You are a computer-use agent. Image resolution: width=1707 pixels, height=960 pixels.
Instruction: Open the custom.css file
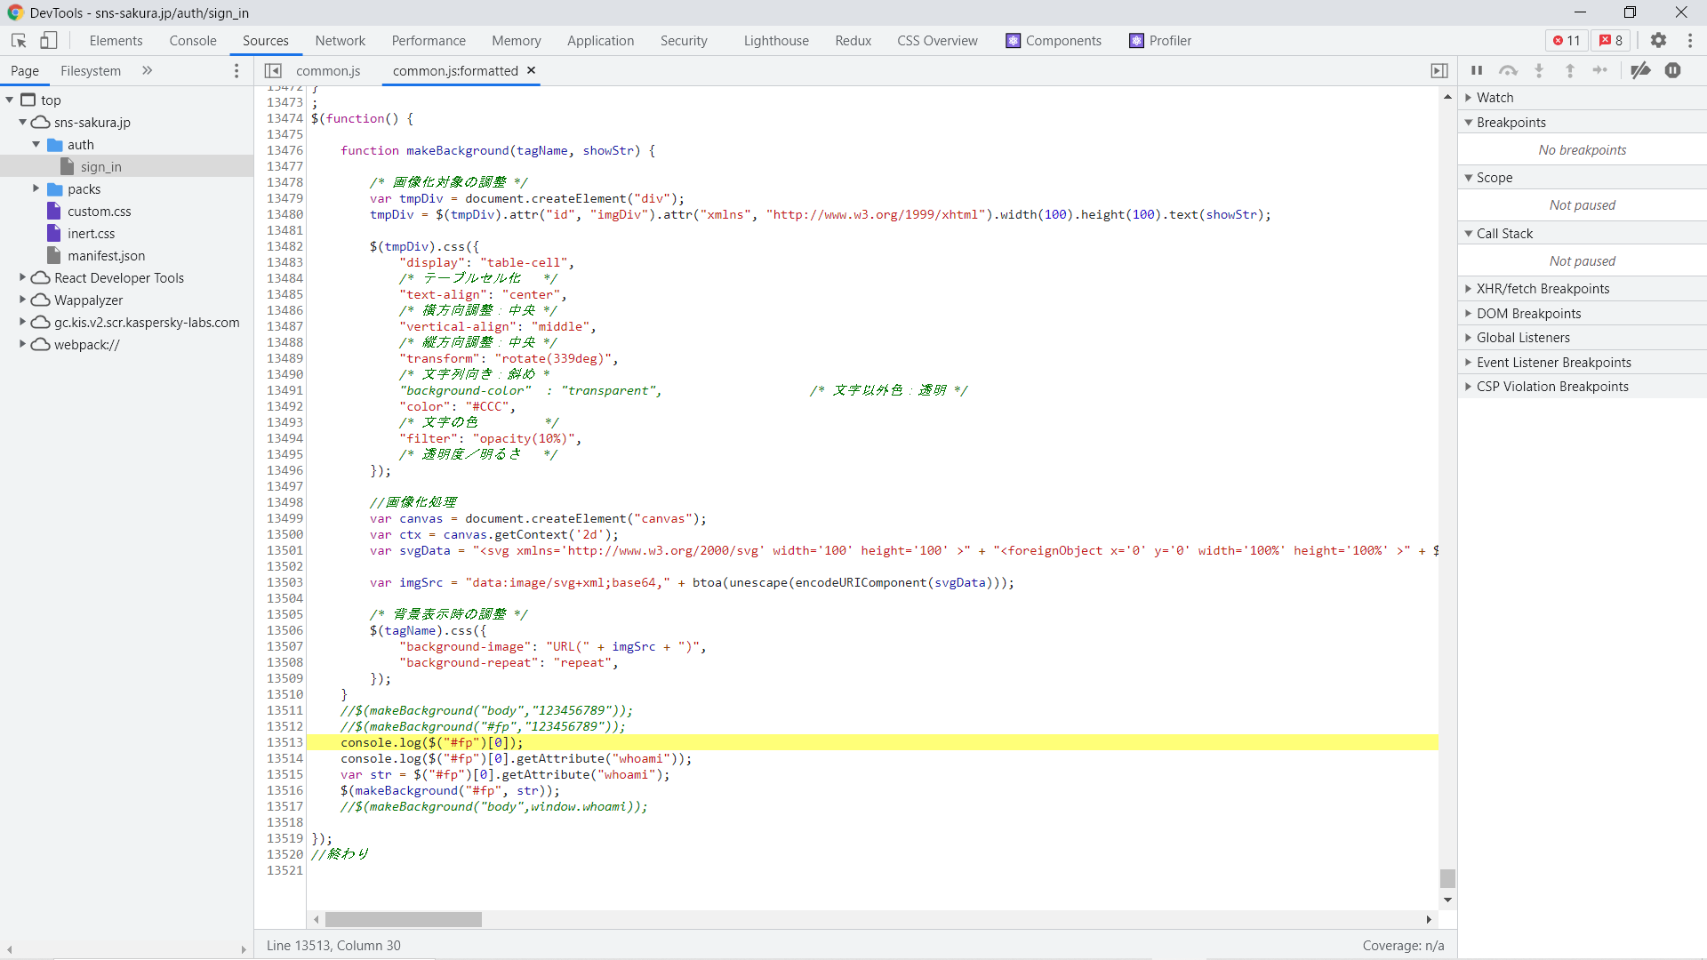click(x=99, y=212)
